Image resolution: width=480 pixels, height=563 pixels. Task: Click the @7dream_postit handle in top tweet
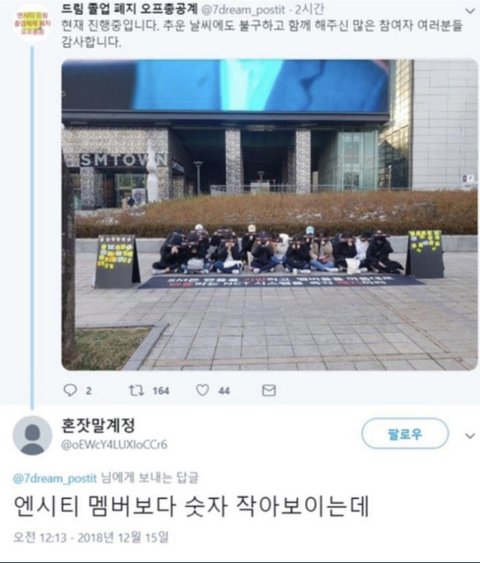click(x=243, y=10)
